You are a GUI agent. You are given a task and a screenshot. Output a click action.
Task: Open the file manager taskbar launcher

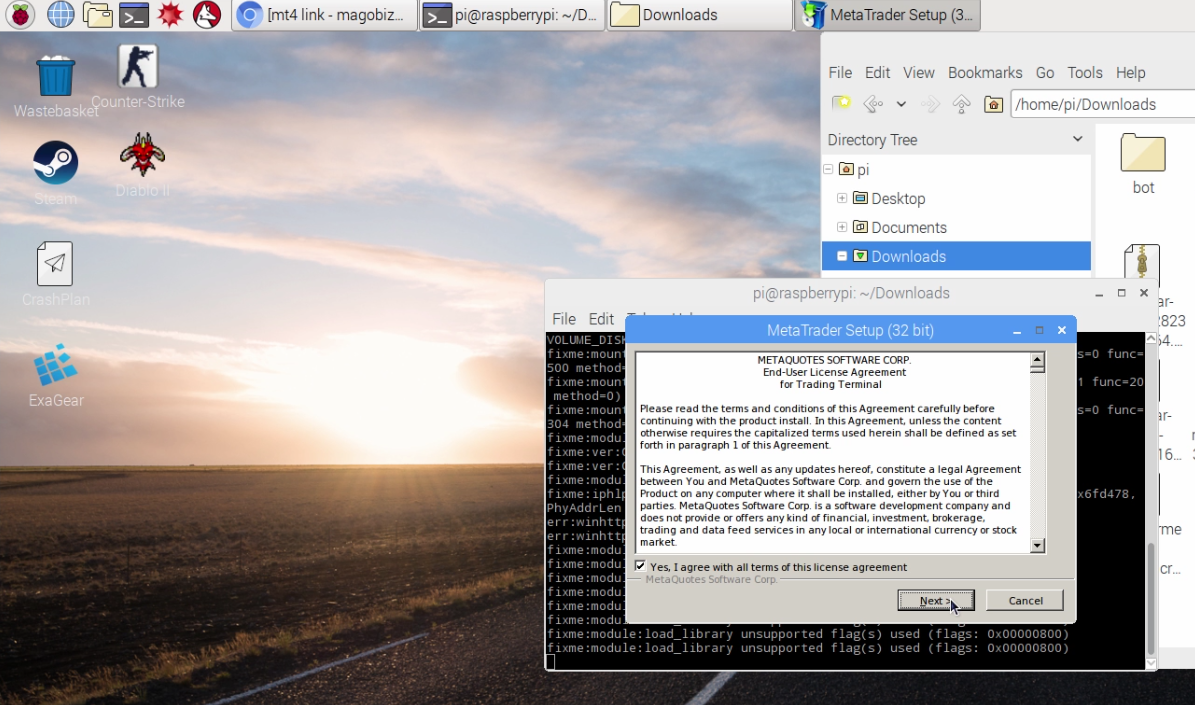[98, 14]
